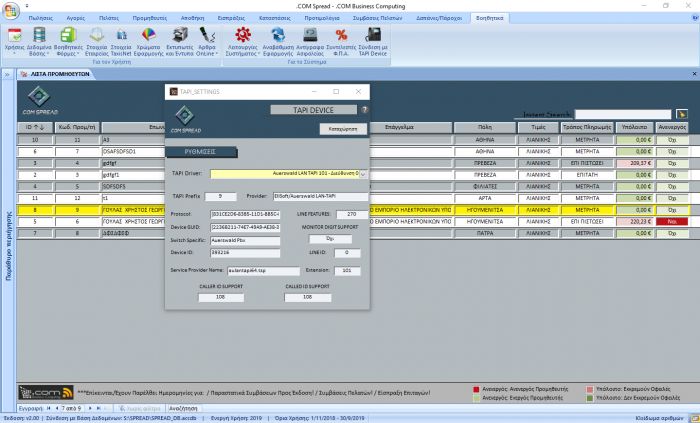Click the Device ID field
The image size is (700, 423).
(x=245, y=253)
